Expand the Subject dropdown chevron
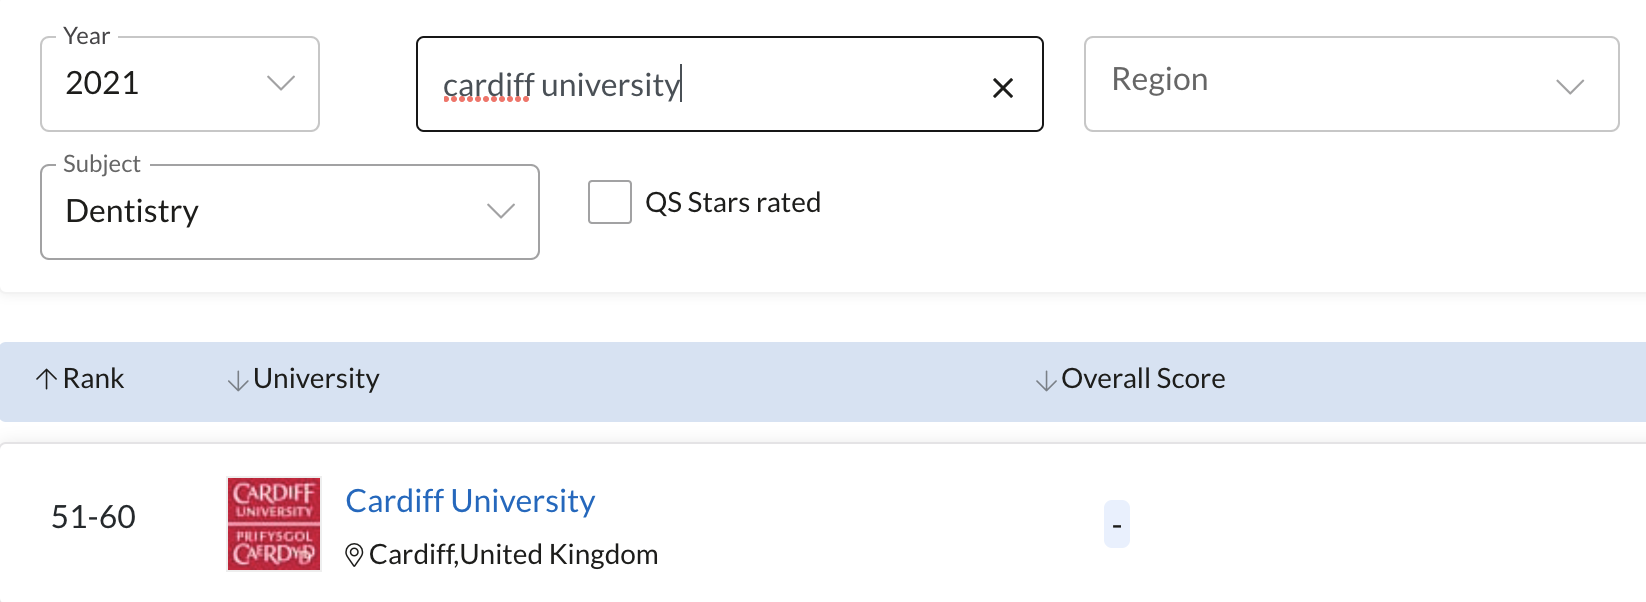This screenshot has height=602, width=1646. click(500, 211)
